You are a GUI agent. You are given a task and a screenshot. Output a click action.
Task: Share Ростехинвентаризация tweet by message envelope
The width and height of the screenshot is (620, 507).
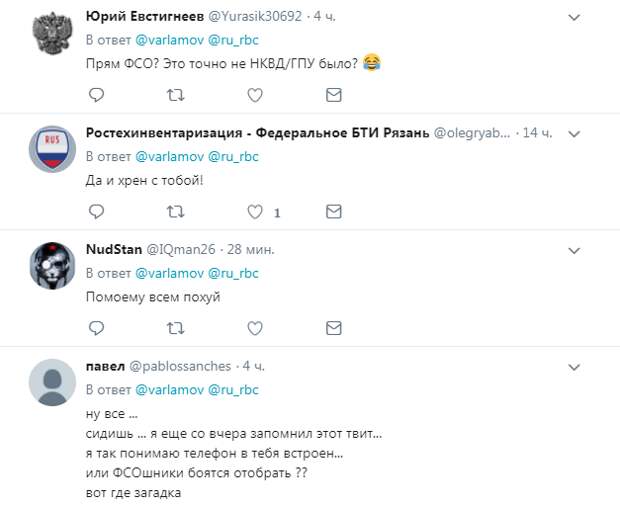334,211
